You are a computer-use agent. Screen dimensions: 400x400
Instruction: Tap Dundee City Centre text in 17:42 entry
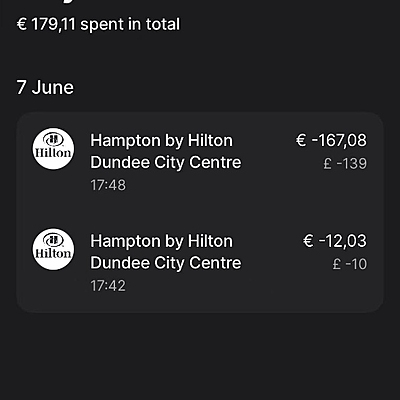[166, 263]
